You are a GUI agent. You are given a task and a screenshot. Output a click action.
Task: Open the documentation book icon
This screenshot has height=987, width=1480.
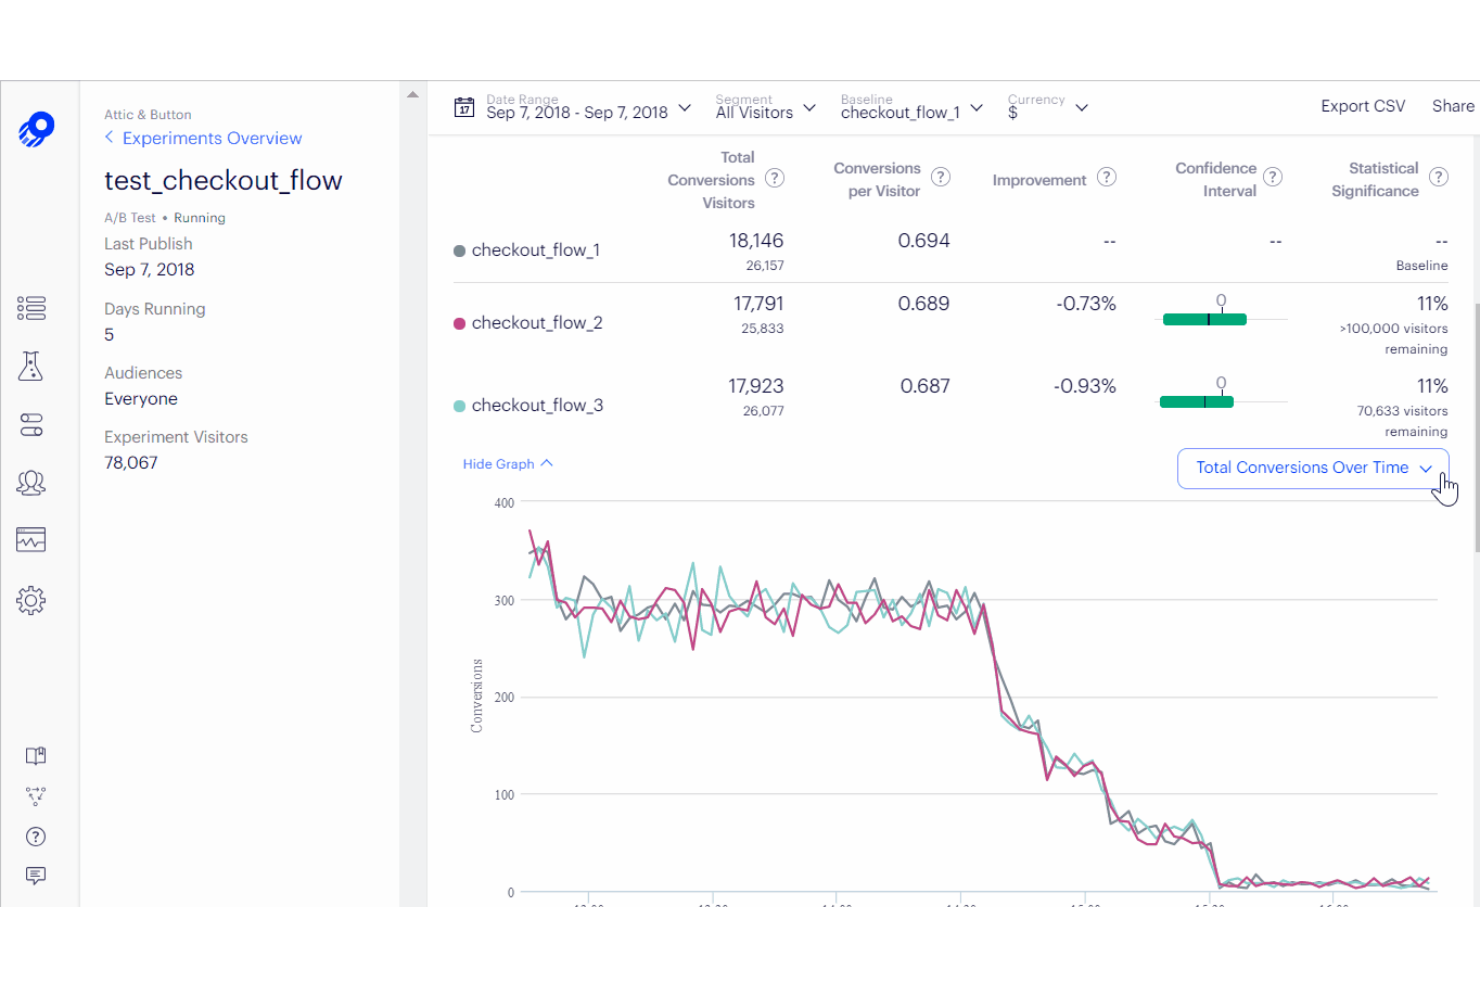tap(35, 755)
